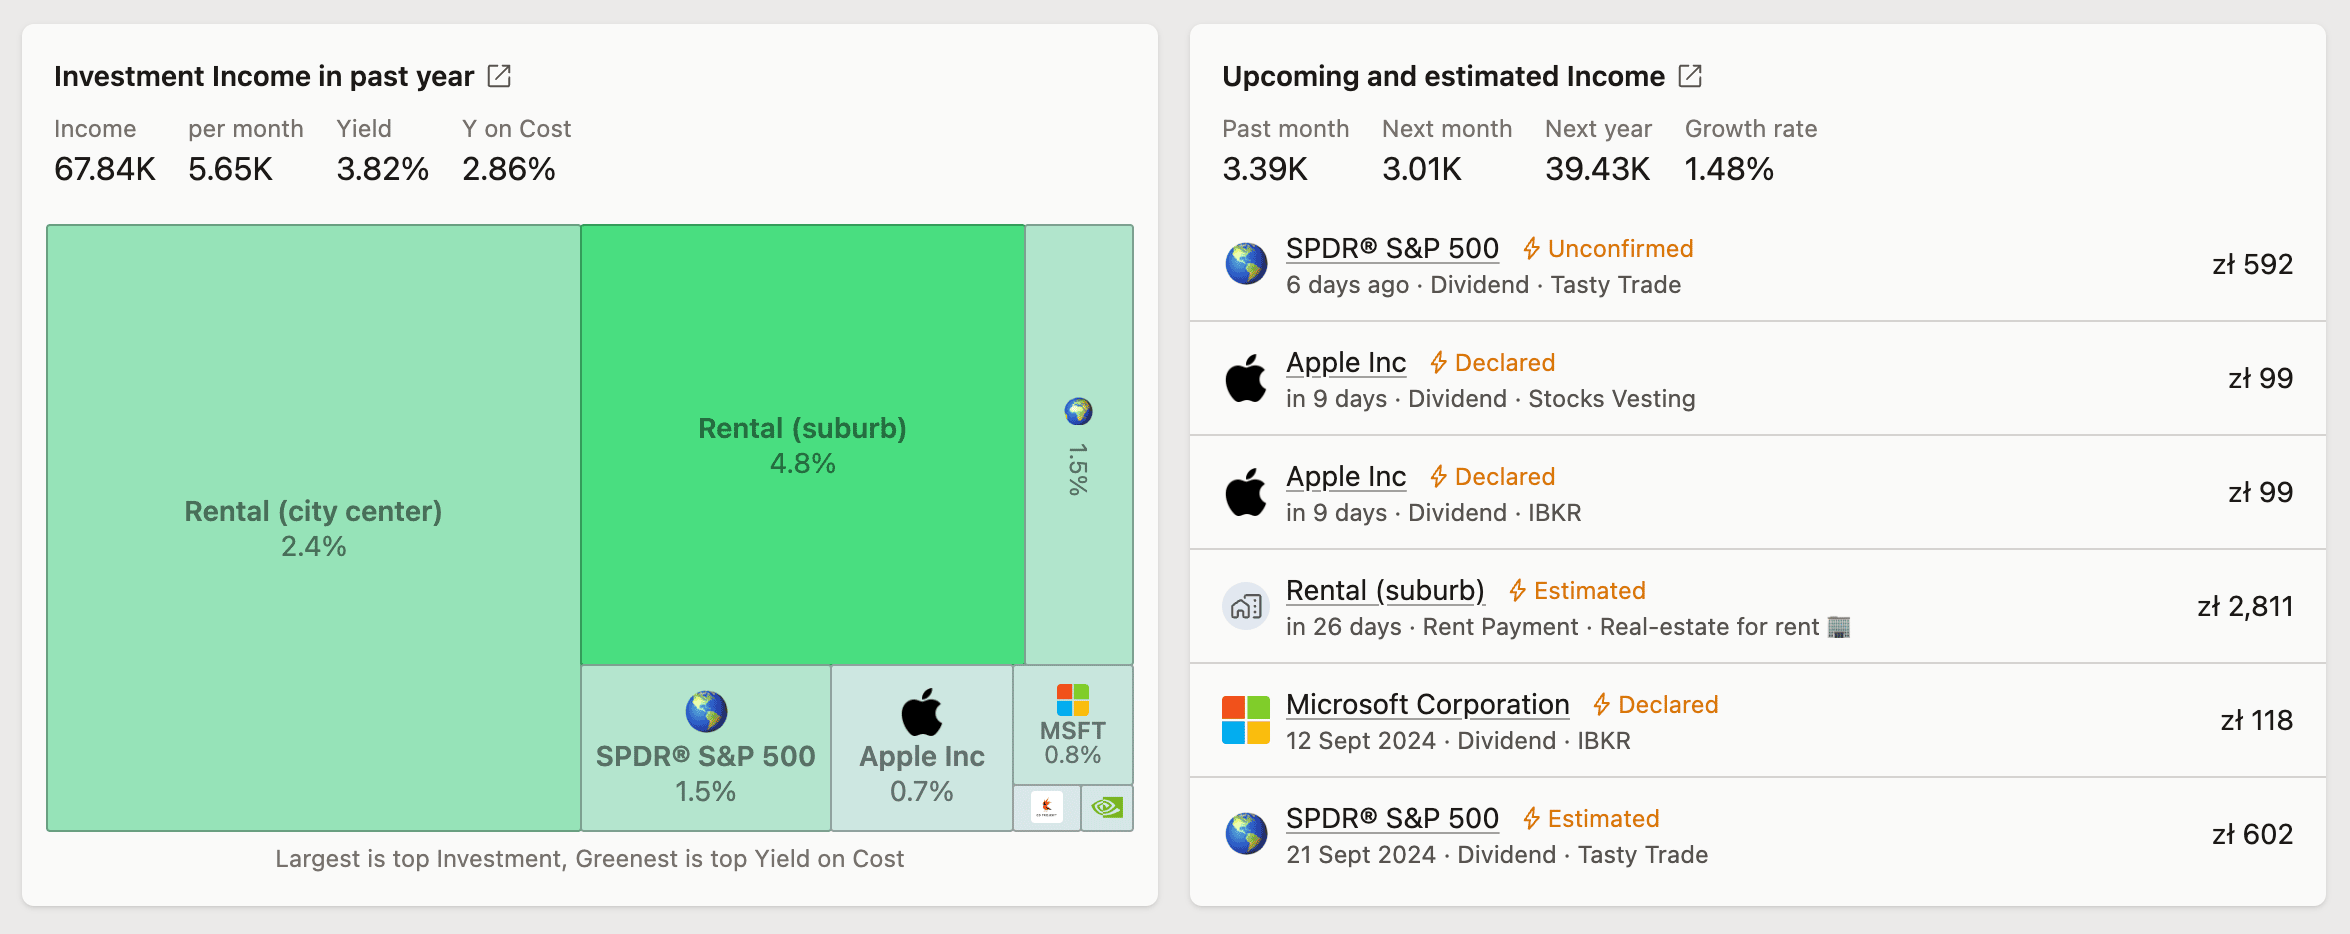Click the globe icon on SPDR Unconfirmed row

(x=1246, y=265)
